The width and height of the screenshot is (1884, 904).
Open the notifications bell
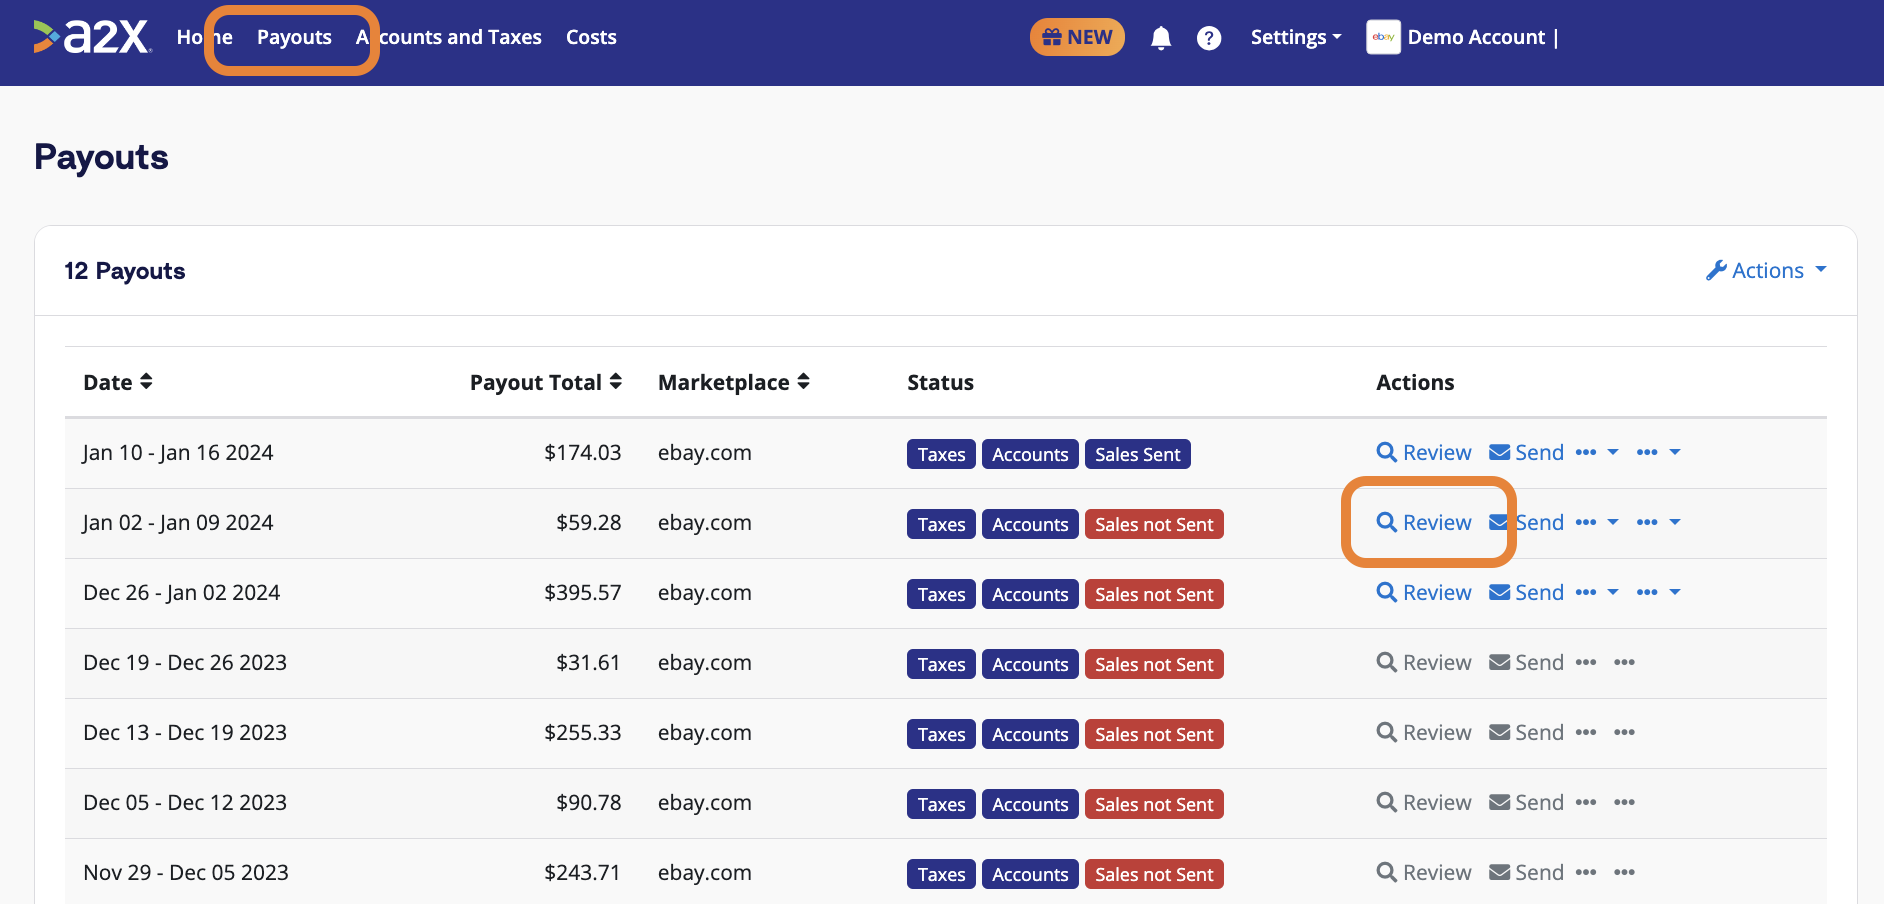[1160, 38]
